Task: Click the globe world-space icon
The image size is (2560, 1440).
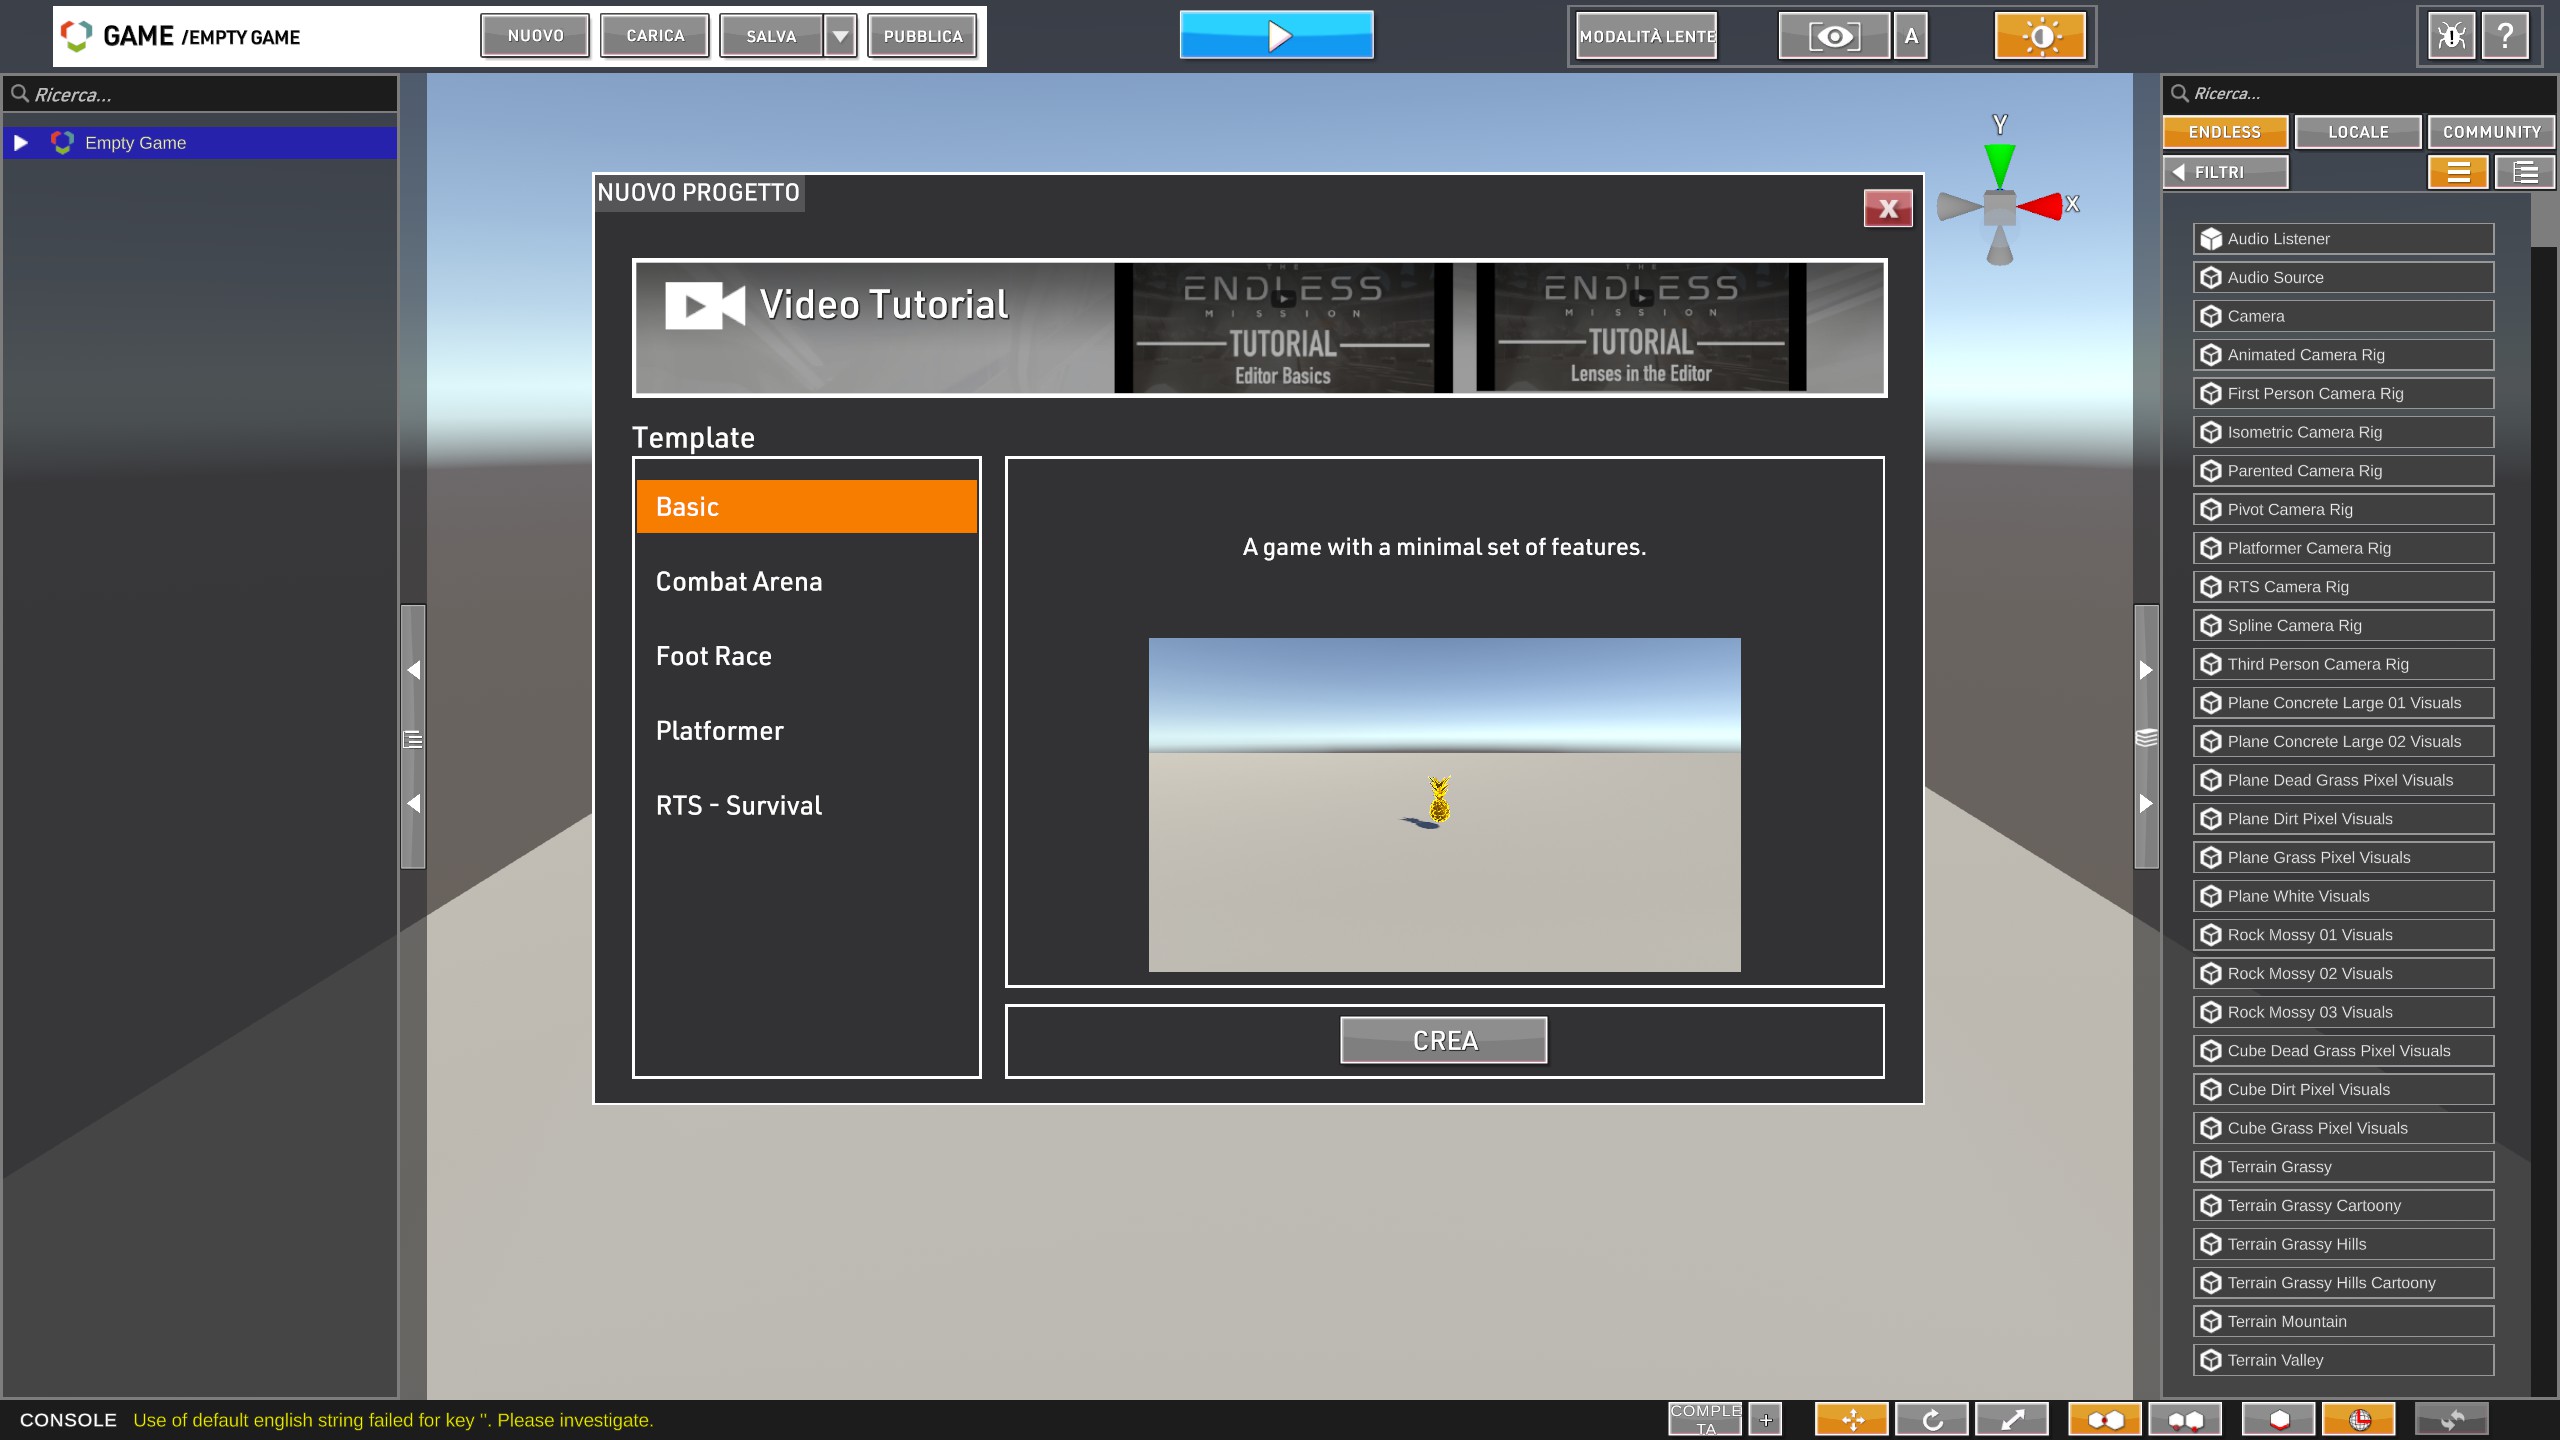Action: tap(2359, 1419)
